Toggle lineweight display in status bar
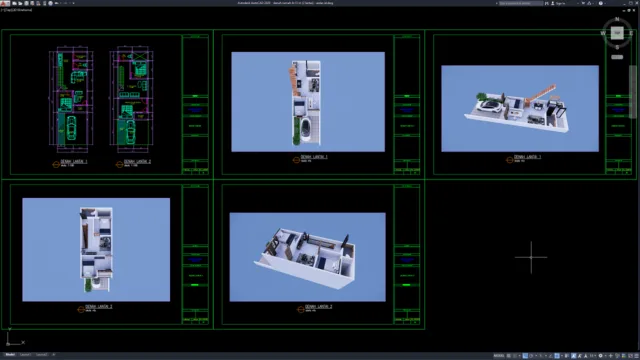The width and height of the screenshot is (640, 360). [x=566, y=356]
